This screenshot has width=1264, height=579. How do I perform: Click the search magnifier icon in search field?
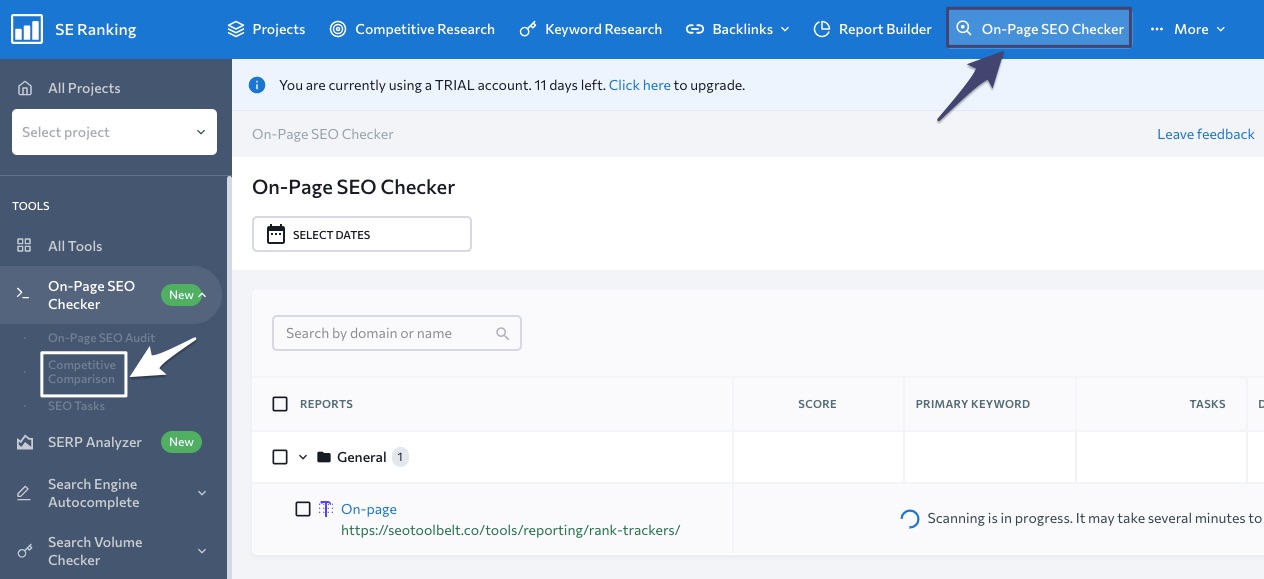[503, 334]
